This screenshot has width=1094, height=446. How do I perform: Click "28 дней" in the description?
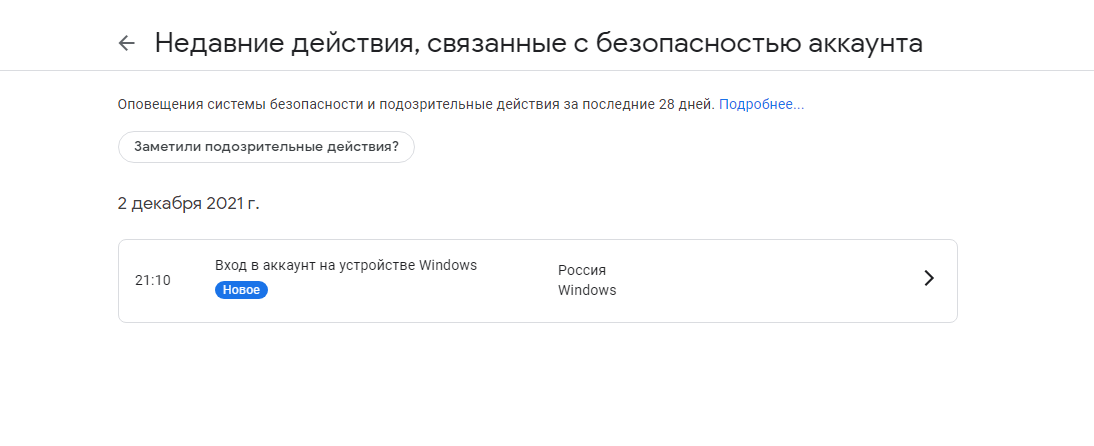[686, 104]
